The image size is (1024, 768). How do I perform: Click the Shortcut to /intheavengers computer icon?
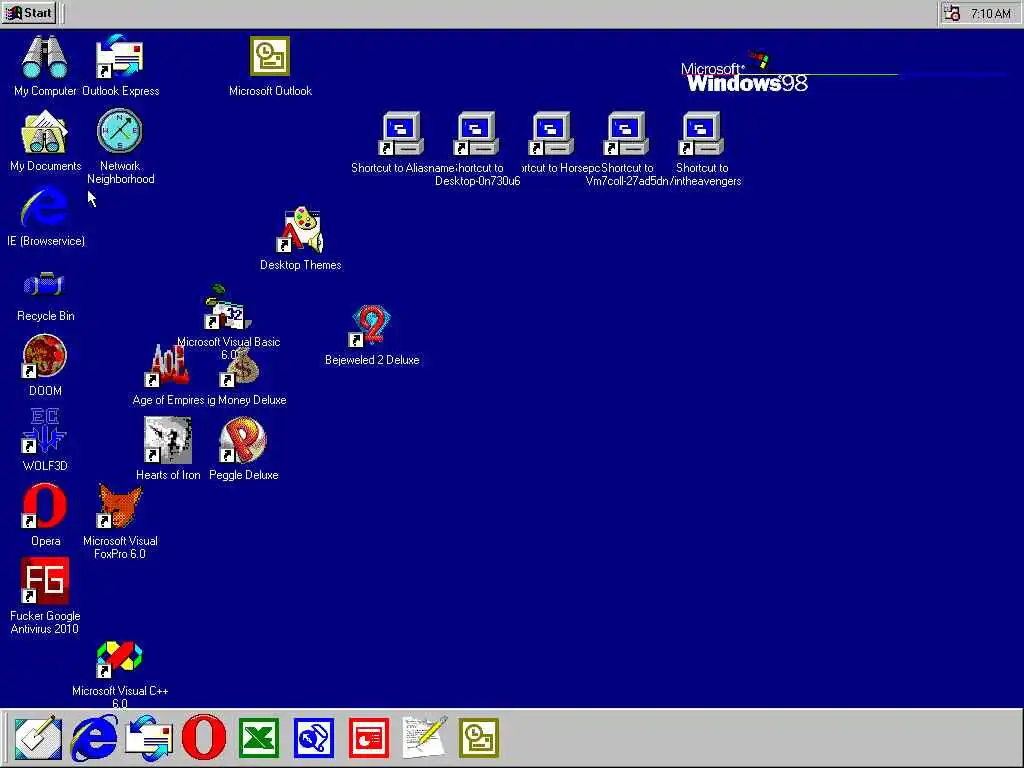coord(701,134)
